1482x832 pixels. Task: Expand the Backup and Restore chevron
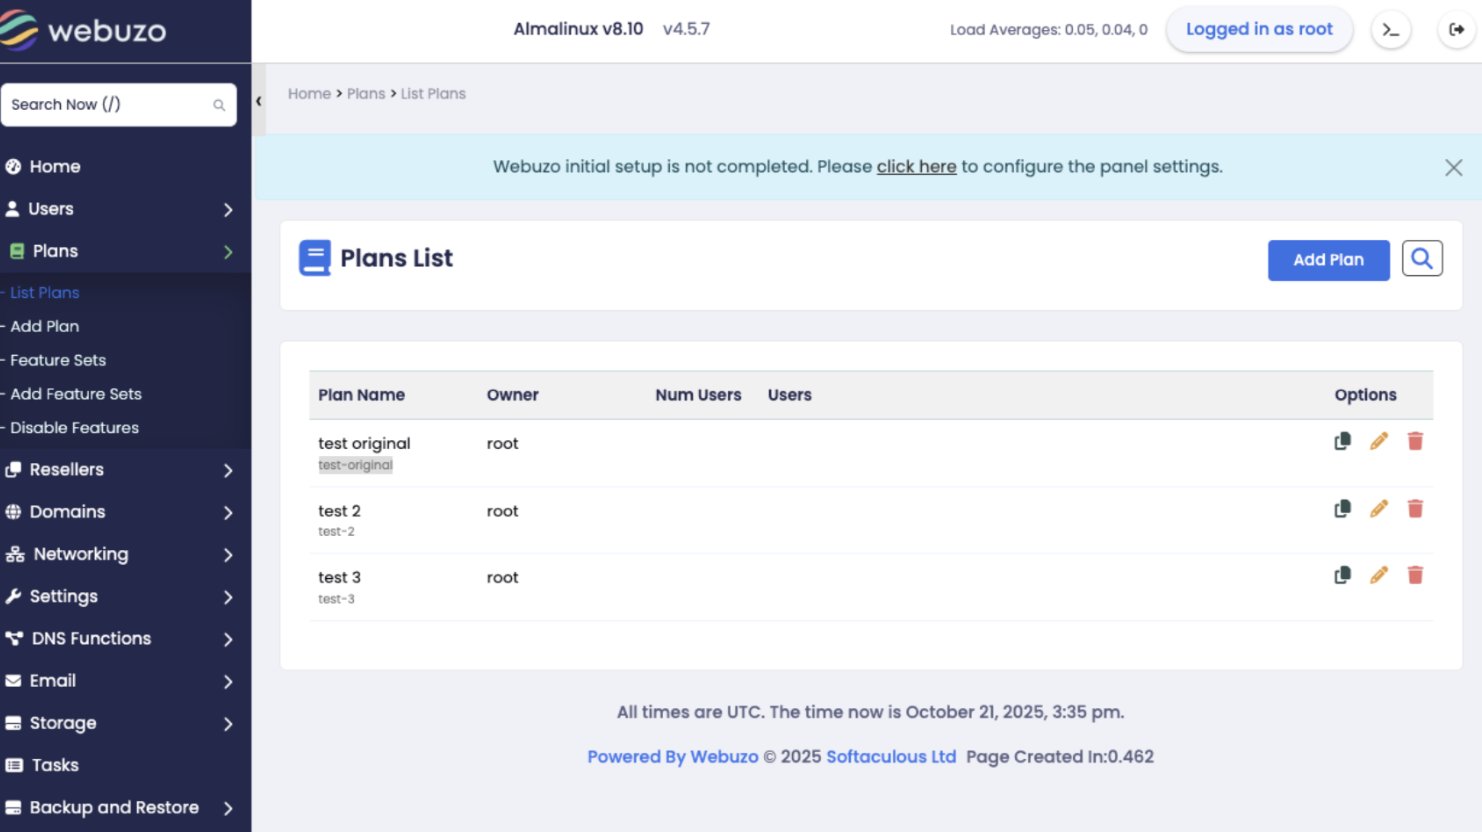[228, 808]
